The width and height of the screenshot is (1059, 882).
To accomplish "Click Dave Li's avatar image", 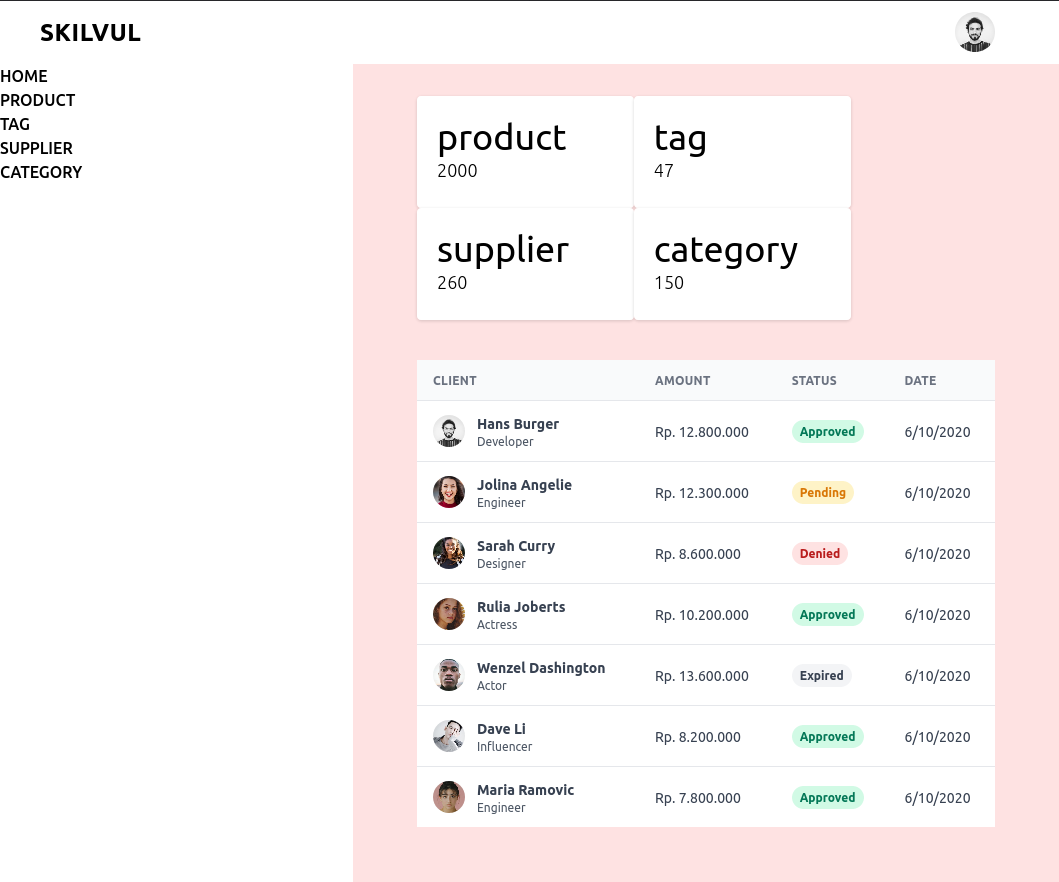I will (449, 736).
